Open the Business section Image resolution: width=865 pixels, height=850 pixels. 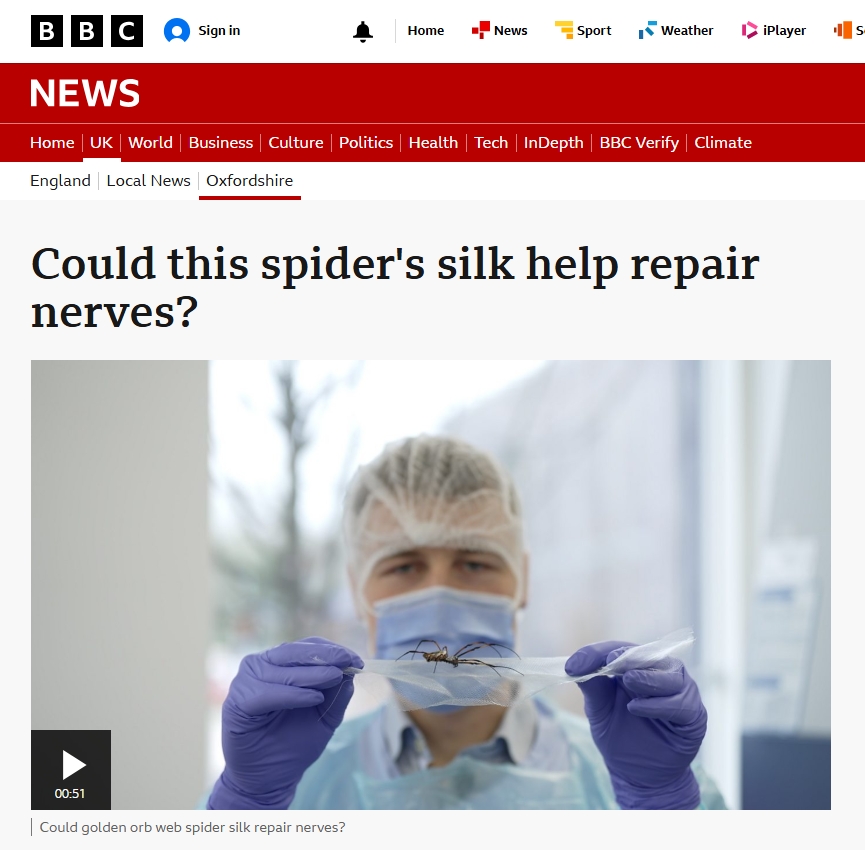[221, 143]
